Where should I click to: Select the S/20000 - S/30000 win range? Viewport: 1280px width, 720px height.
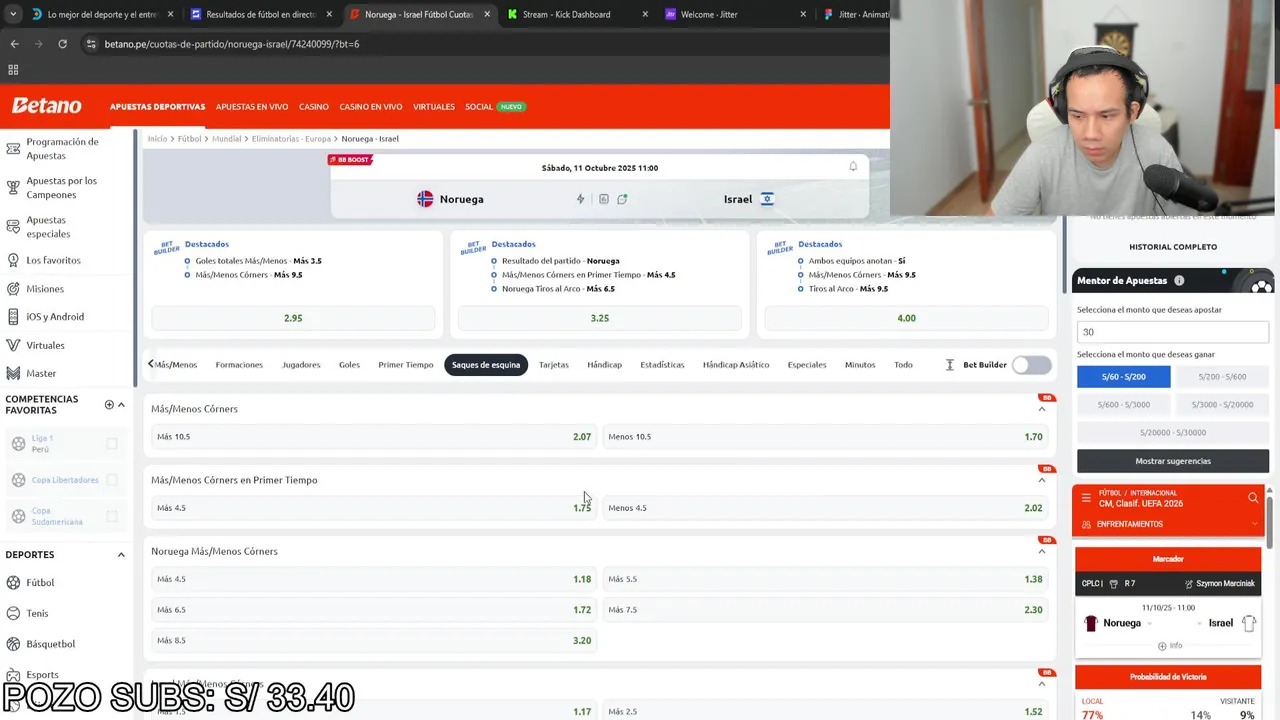pyautogui.click(x=1173, y=433)
